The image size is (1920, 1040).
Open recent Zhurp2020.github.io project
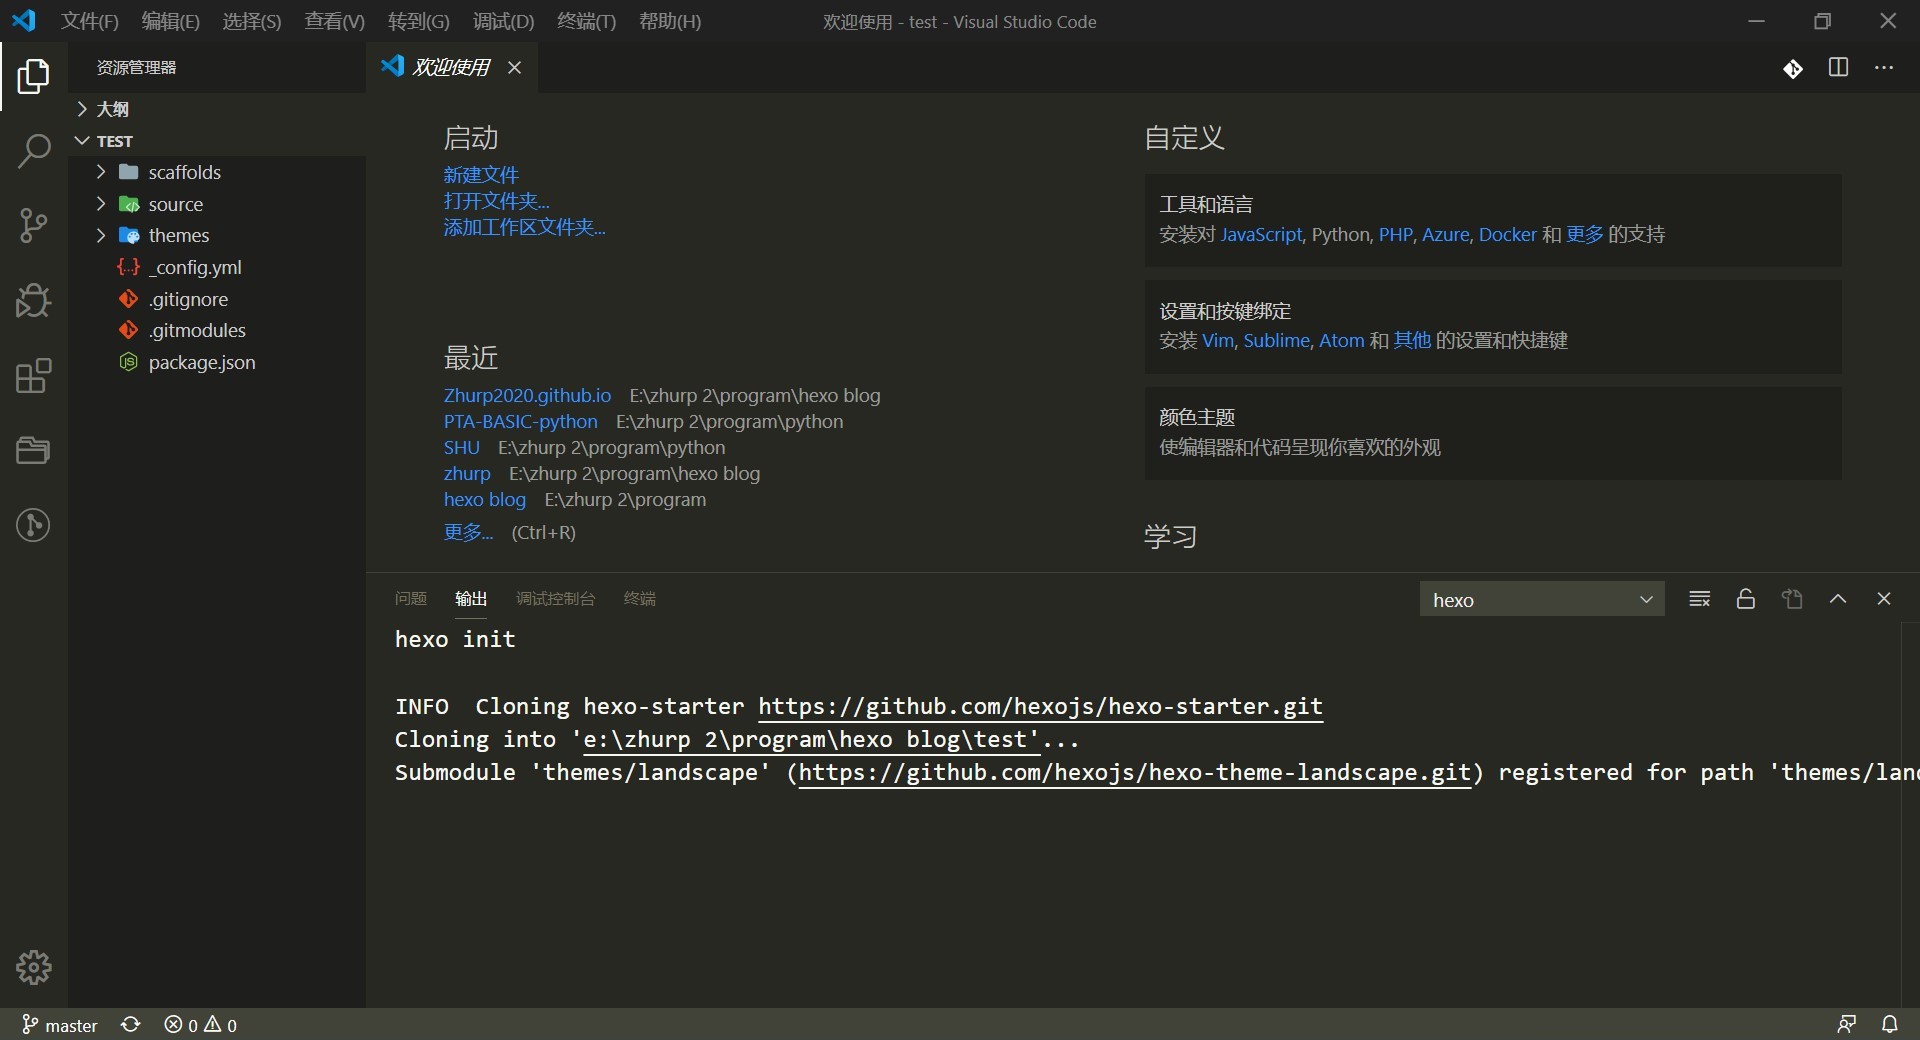click(x=527, y=396)
